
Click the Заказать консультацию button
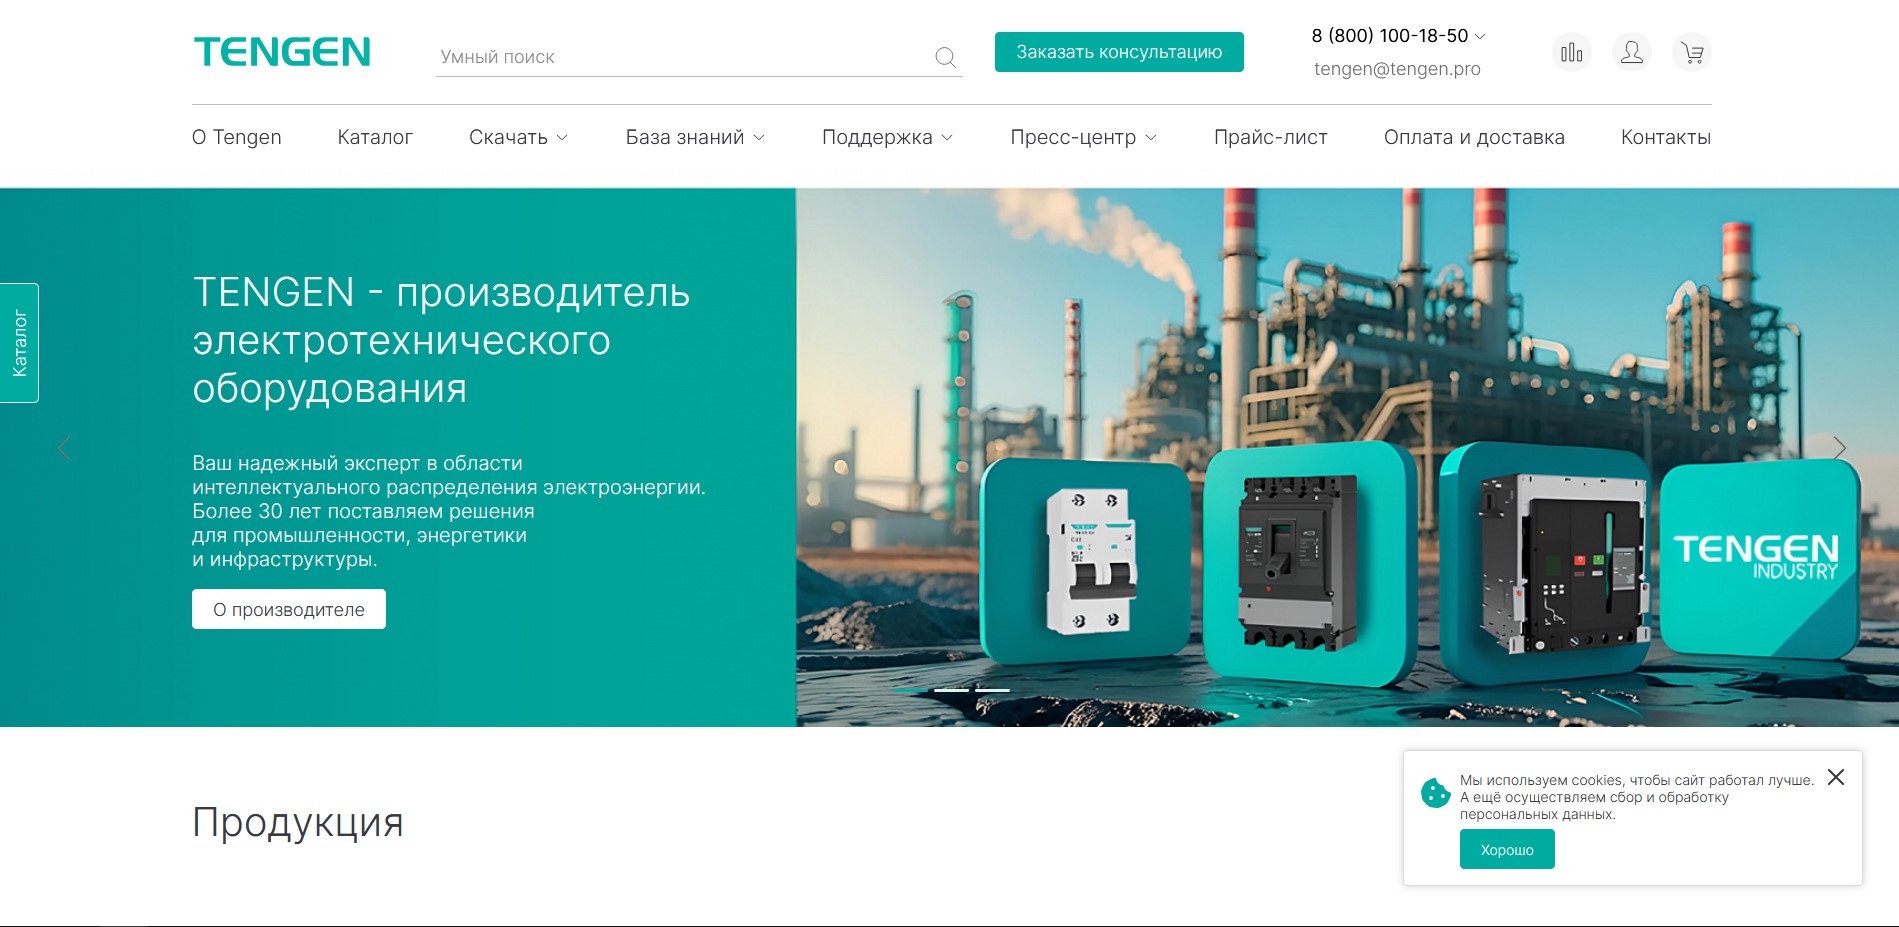click(1119, 52)
